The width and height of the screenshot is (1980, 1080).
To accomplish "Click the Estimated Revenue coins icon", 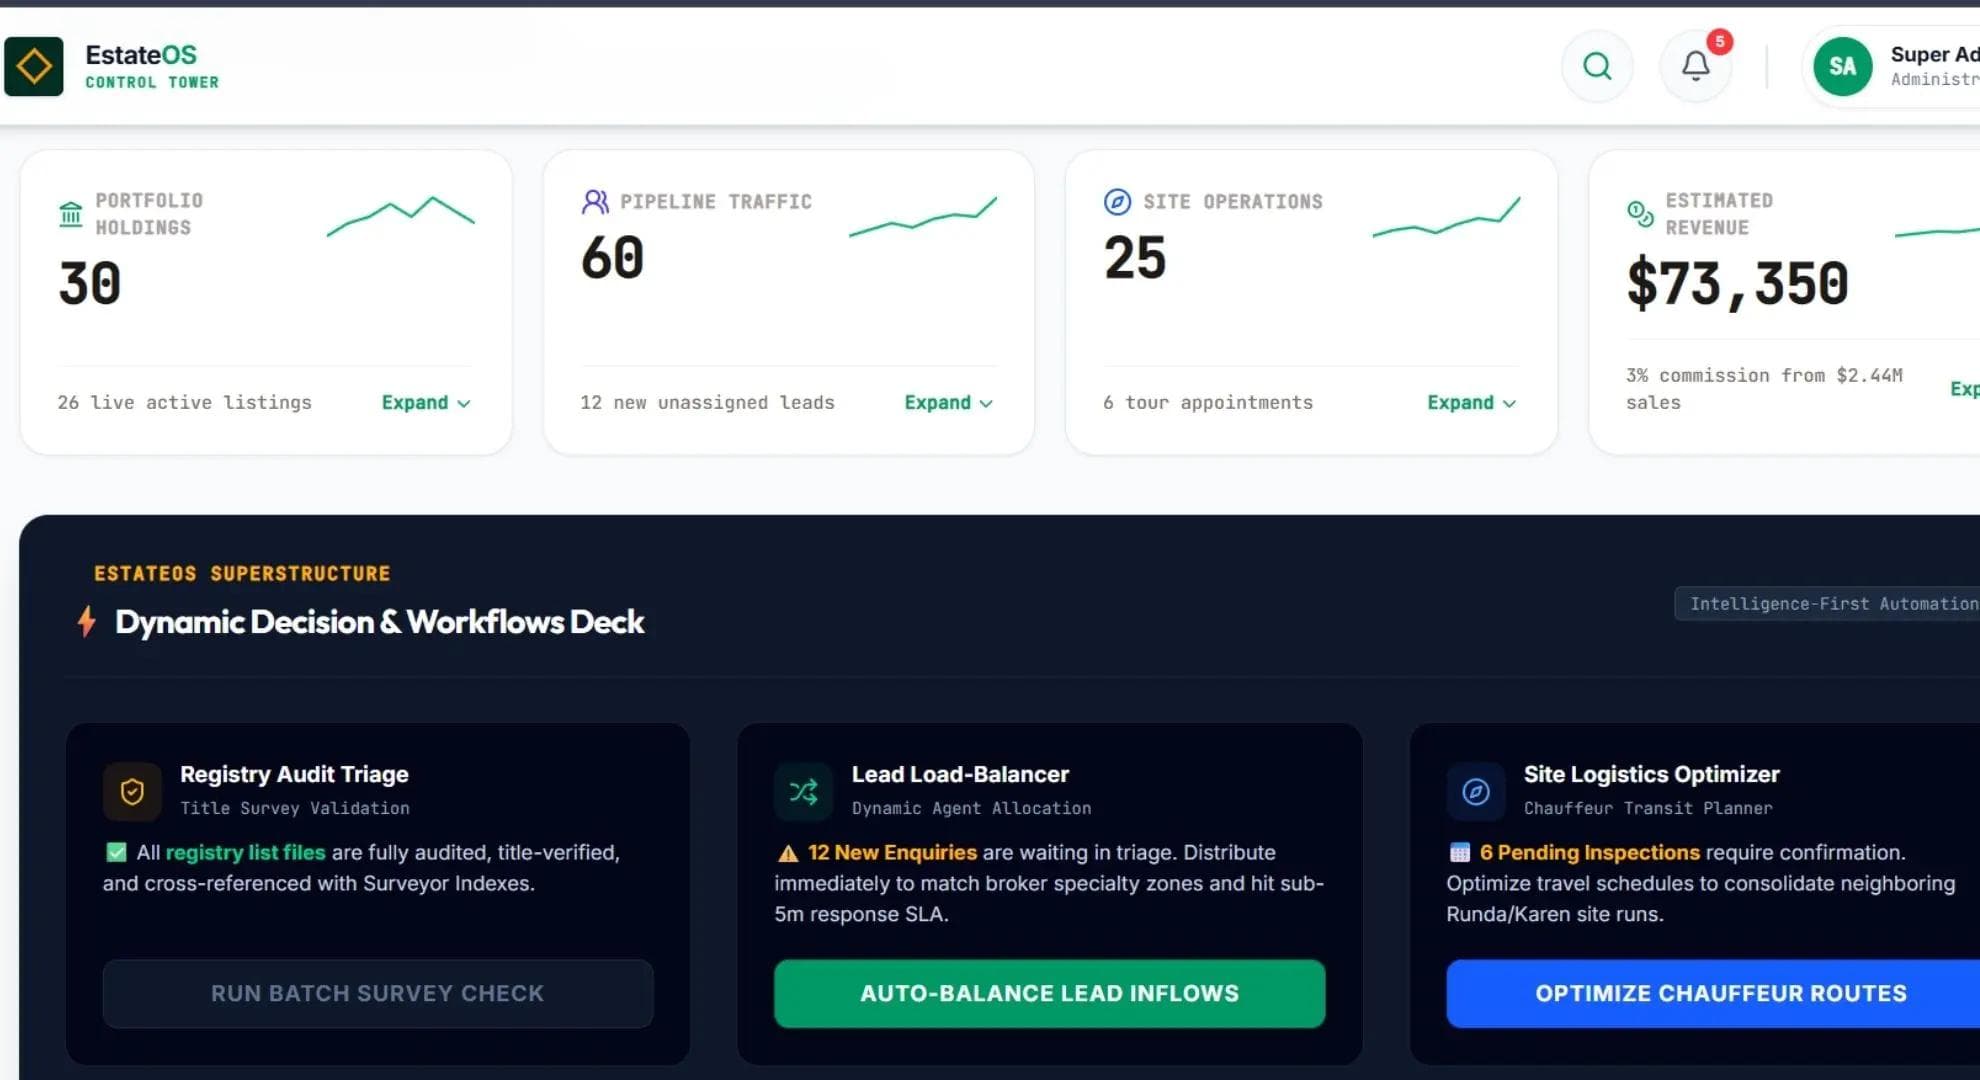I will [1640, 214].
